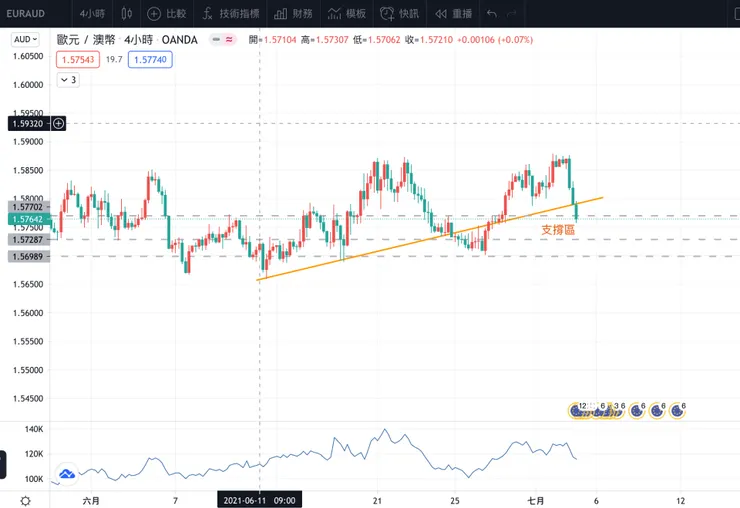Open 模板 indicator templates
The image size is (740, 508).
point(347,14)
